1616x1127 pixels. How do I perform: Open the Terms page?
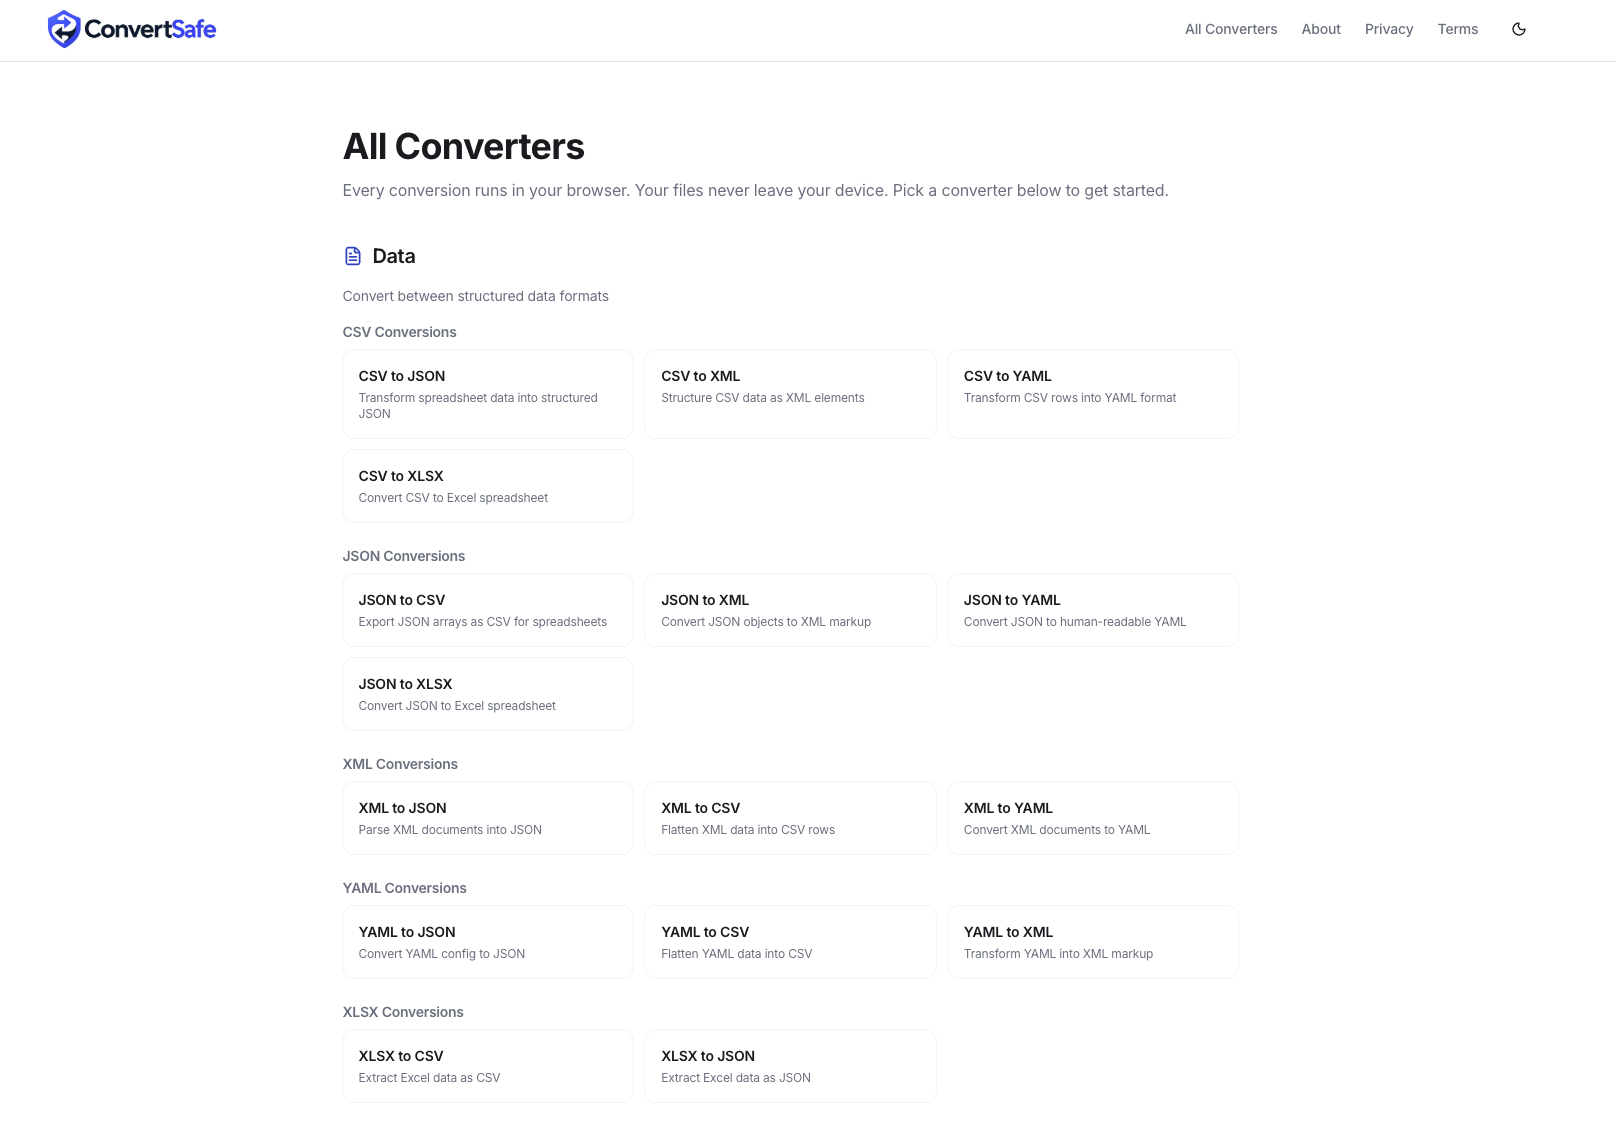(1457, 29)
